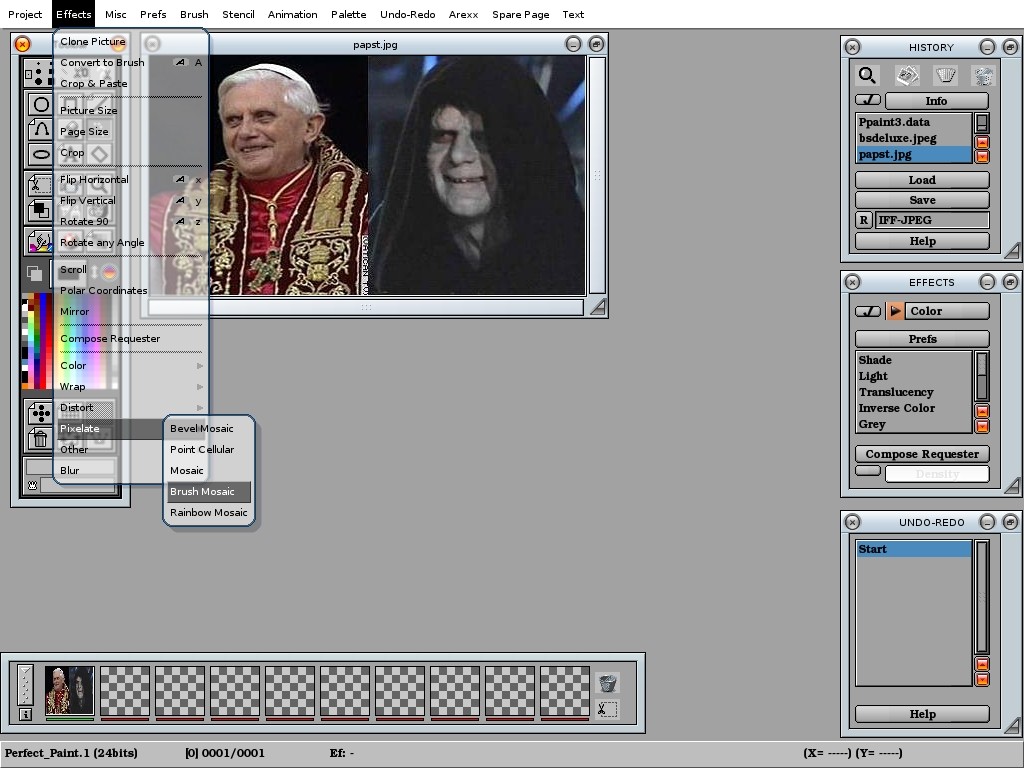Viewport: 1024px width, 768px height.
Task: Click Undo-Redo list scroll-up arrow
Action: 982,664
